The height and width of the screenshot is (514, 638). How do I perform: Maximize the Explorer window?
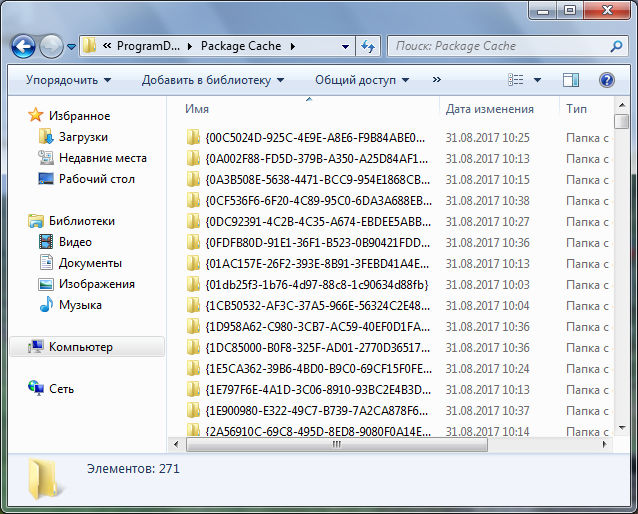click(x=570, y=10)
